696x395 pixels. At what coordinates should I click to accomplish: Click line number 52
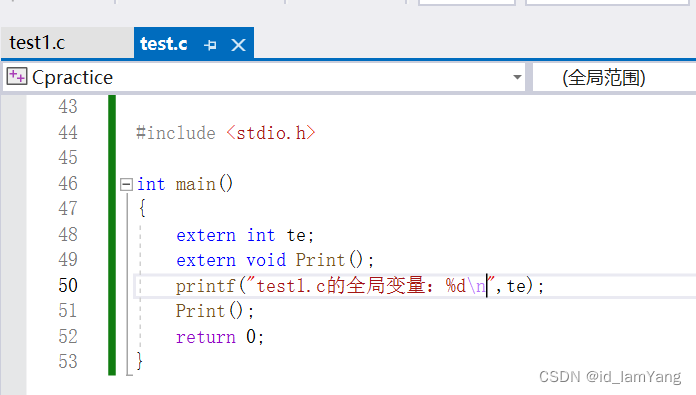[x=68, y=336]
